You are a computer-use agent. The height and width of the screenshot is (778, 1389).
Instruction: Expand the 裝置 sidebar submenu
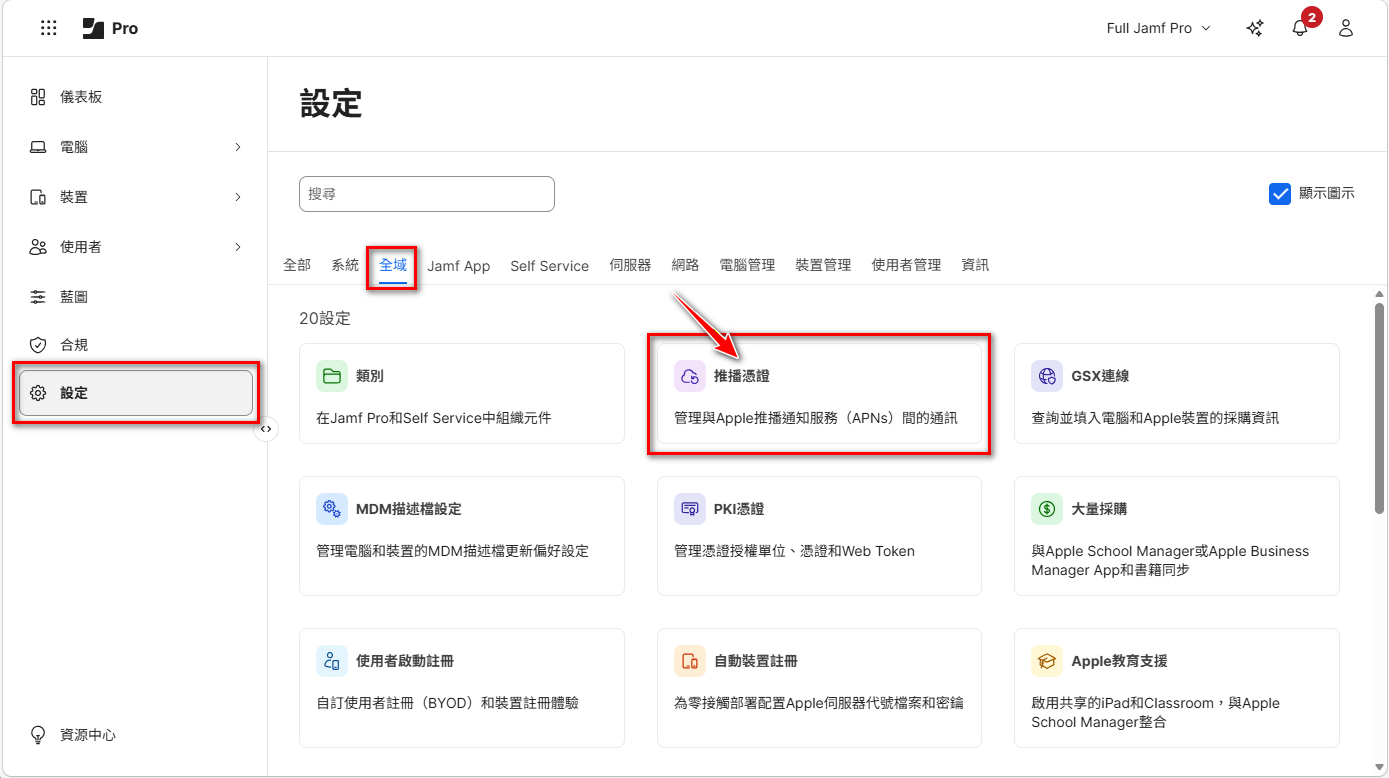238,197
